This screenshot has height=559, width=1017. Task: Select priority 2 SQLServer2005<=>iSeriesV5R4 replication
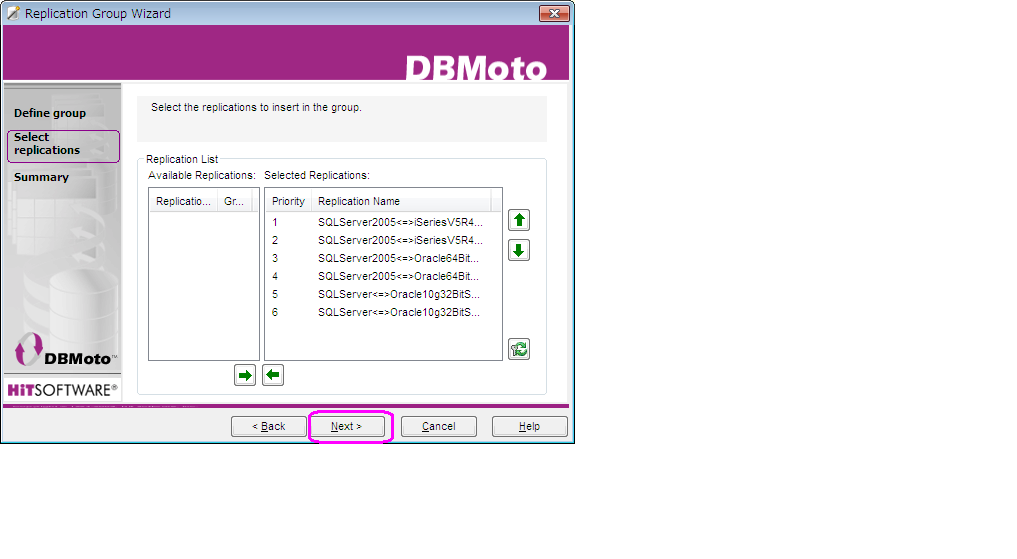(x=383, y=240)
